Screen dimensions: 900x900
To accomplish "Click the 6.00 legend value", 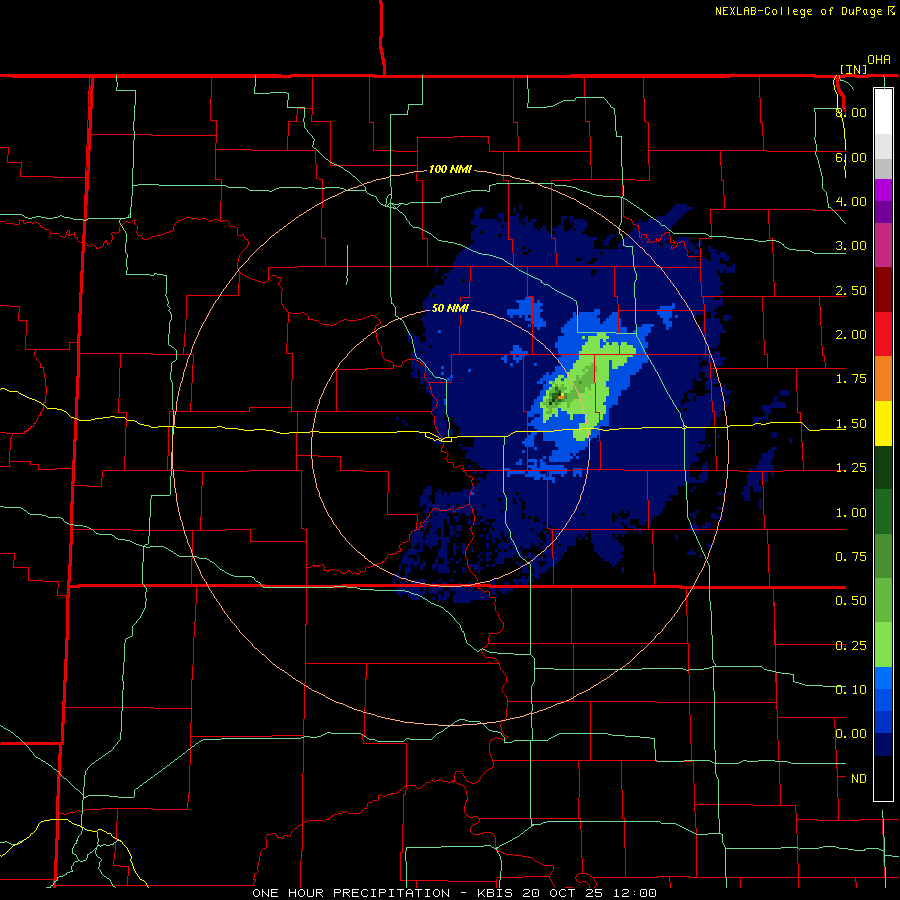I will click(x=851, y=157).
